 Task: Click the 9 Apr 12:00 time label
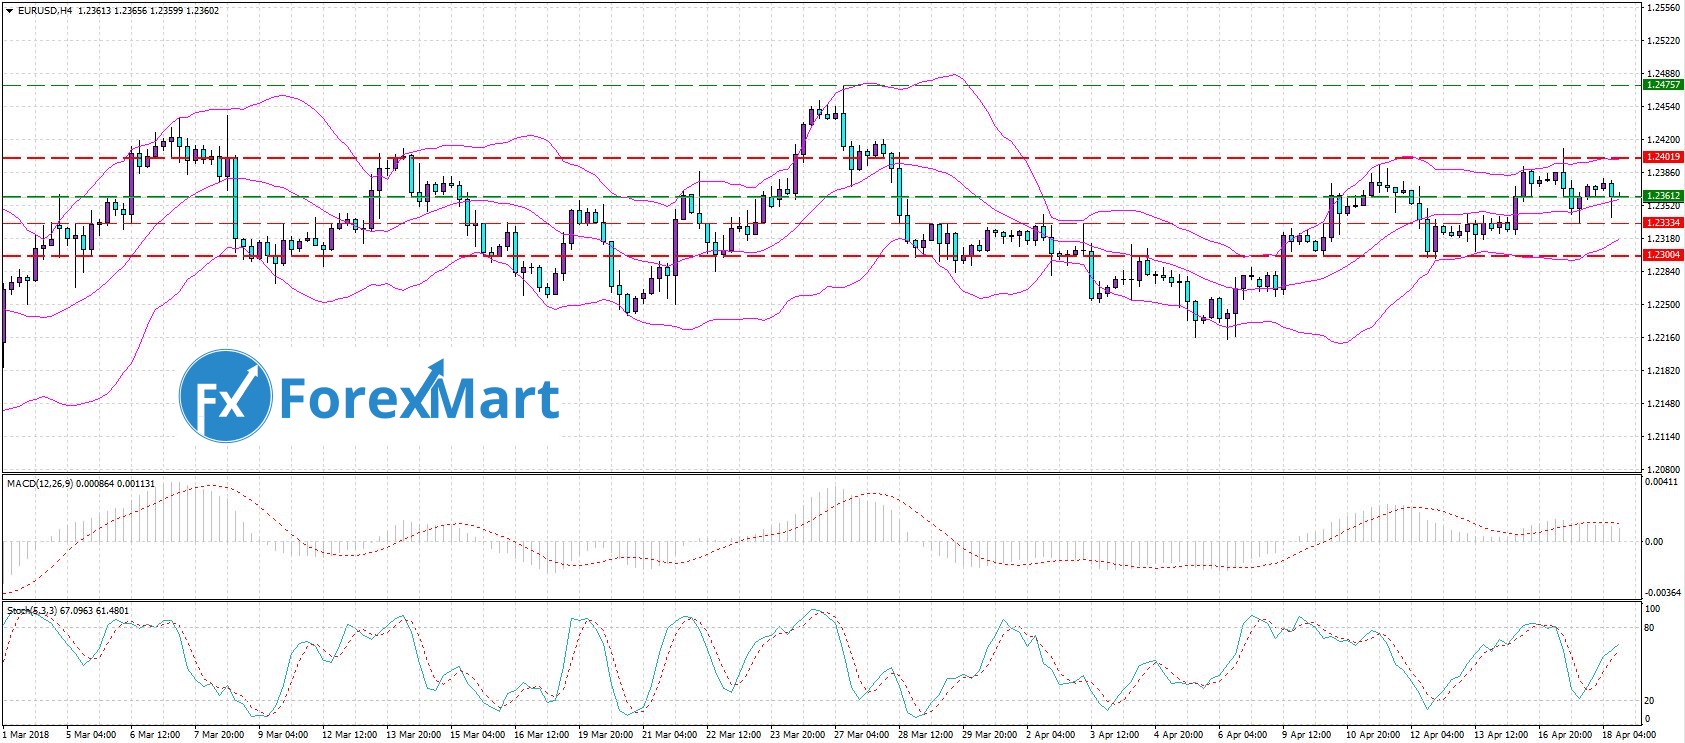[x=1306, y=735]
